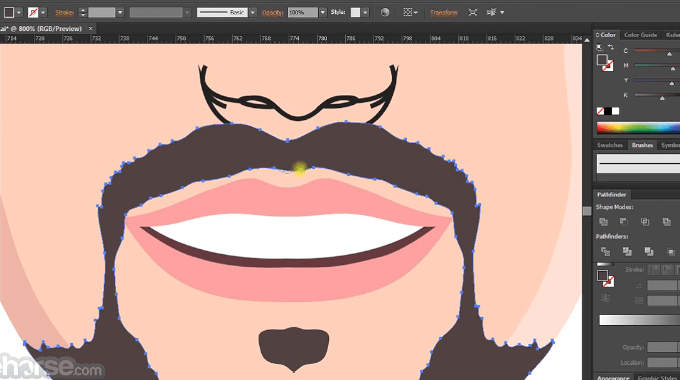680x380 pixels.
Task: Click the Crop pathfinder icon
Action: pos(671,251)
